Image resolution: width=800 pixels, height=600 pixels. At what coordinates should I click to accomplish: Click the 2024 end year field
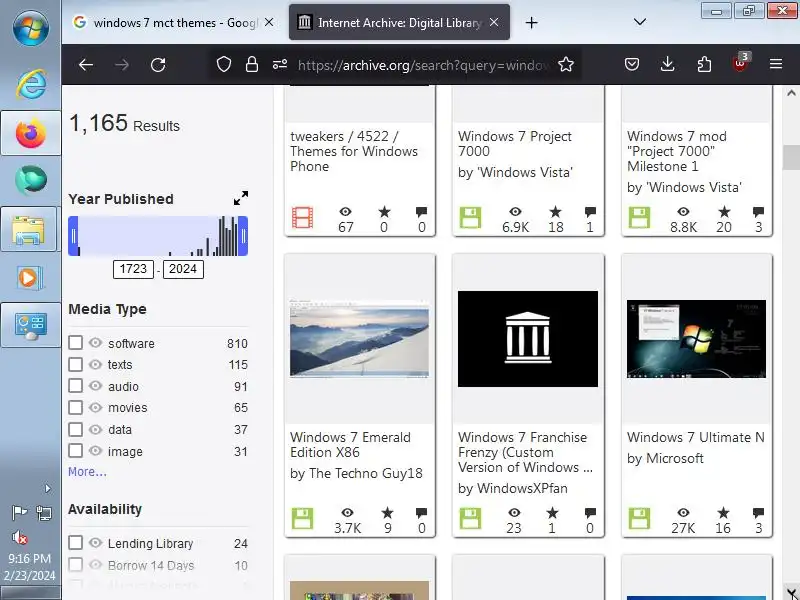click(183, 269)
